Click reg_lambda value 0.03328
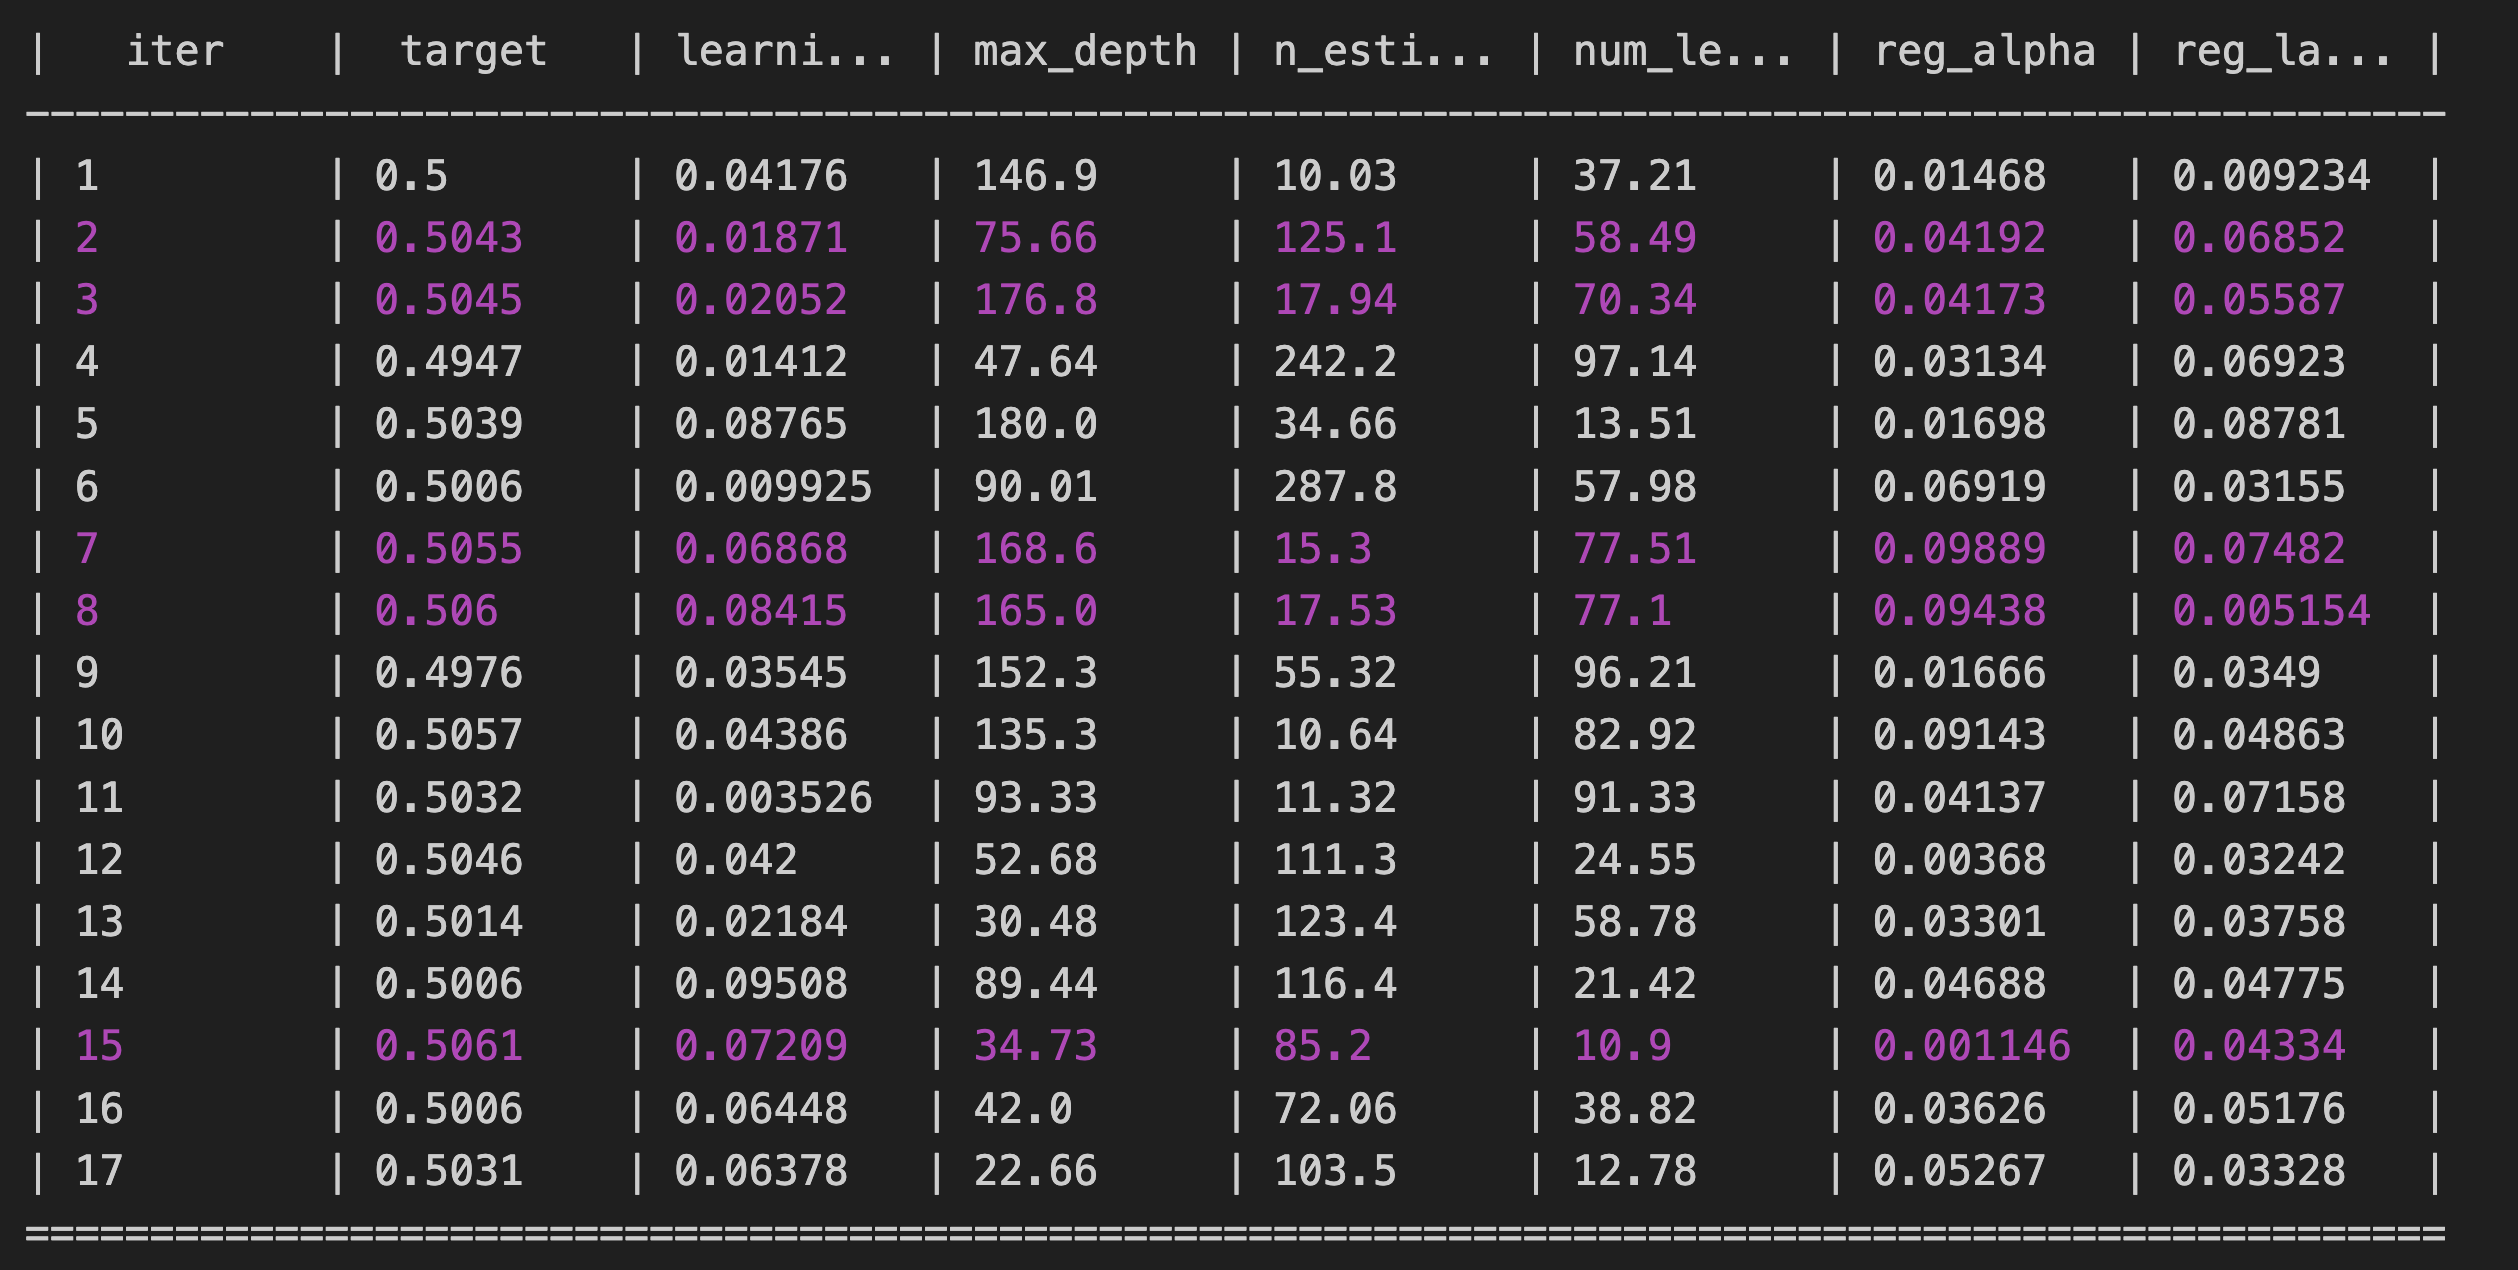 pos(2259,1171)
